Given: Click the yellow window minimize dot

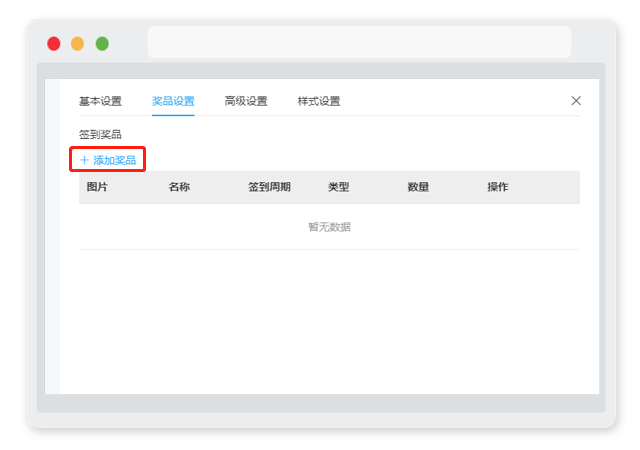Looking at the screenshot, I should tap(78, 44).
